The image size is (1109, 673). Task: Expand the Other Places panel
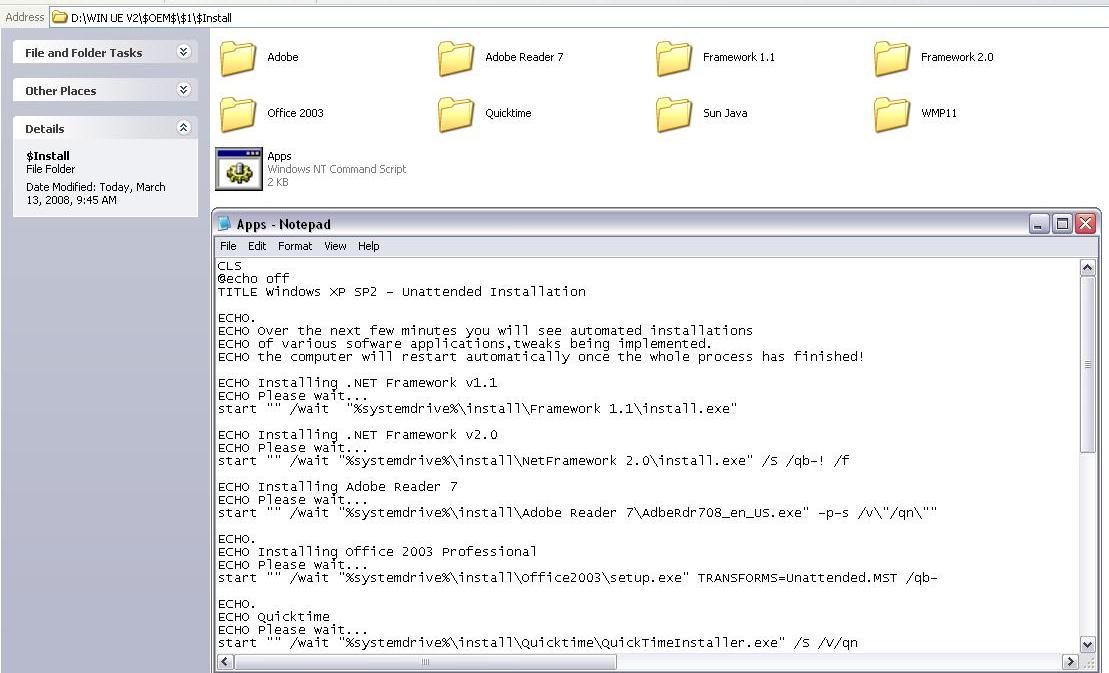point(183,90)
